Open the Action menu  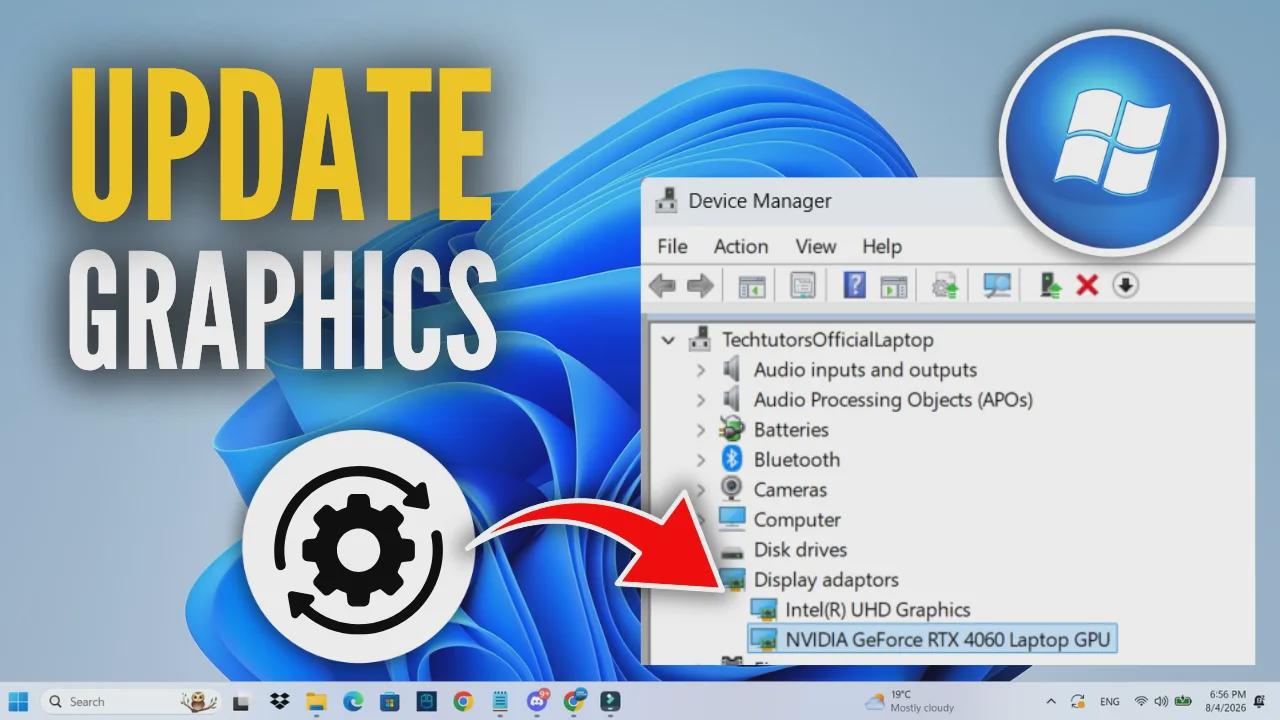741,246
